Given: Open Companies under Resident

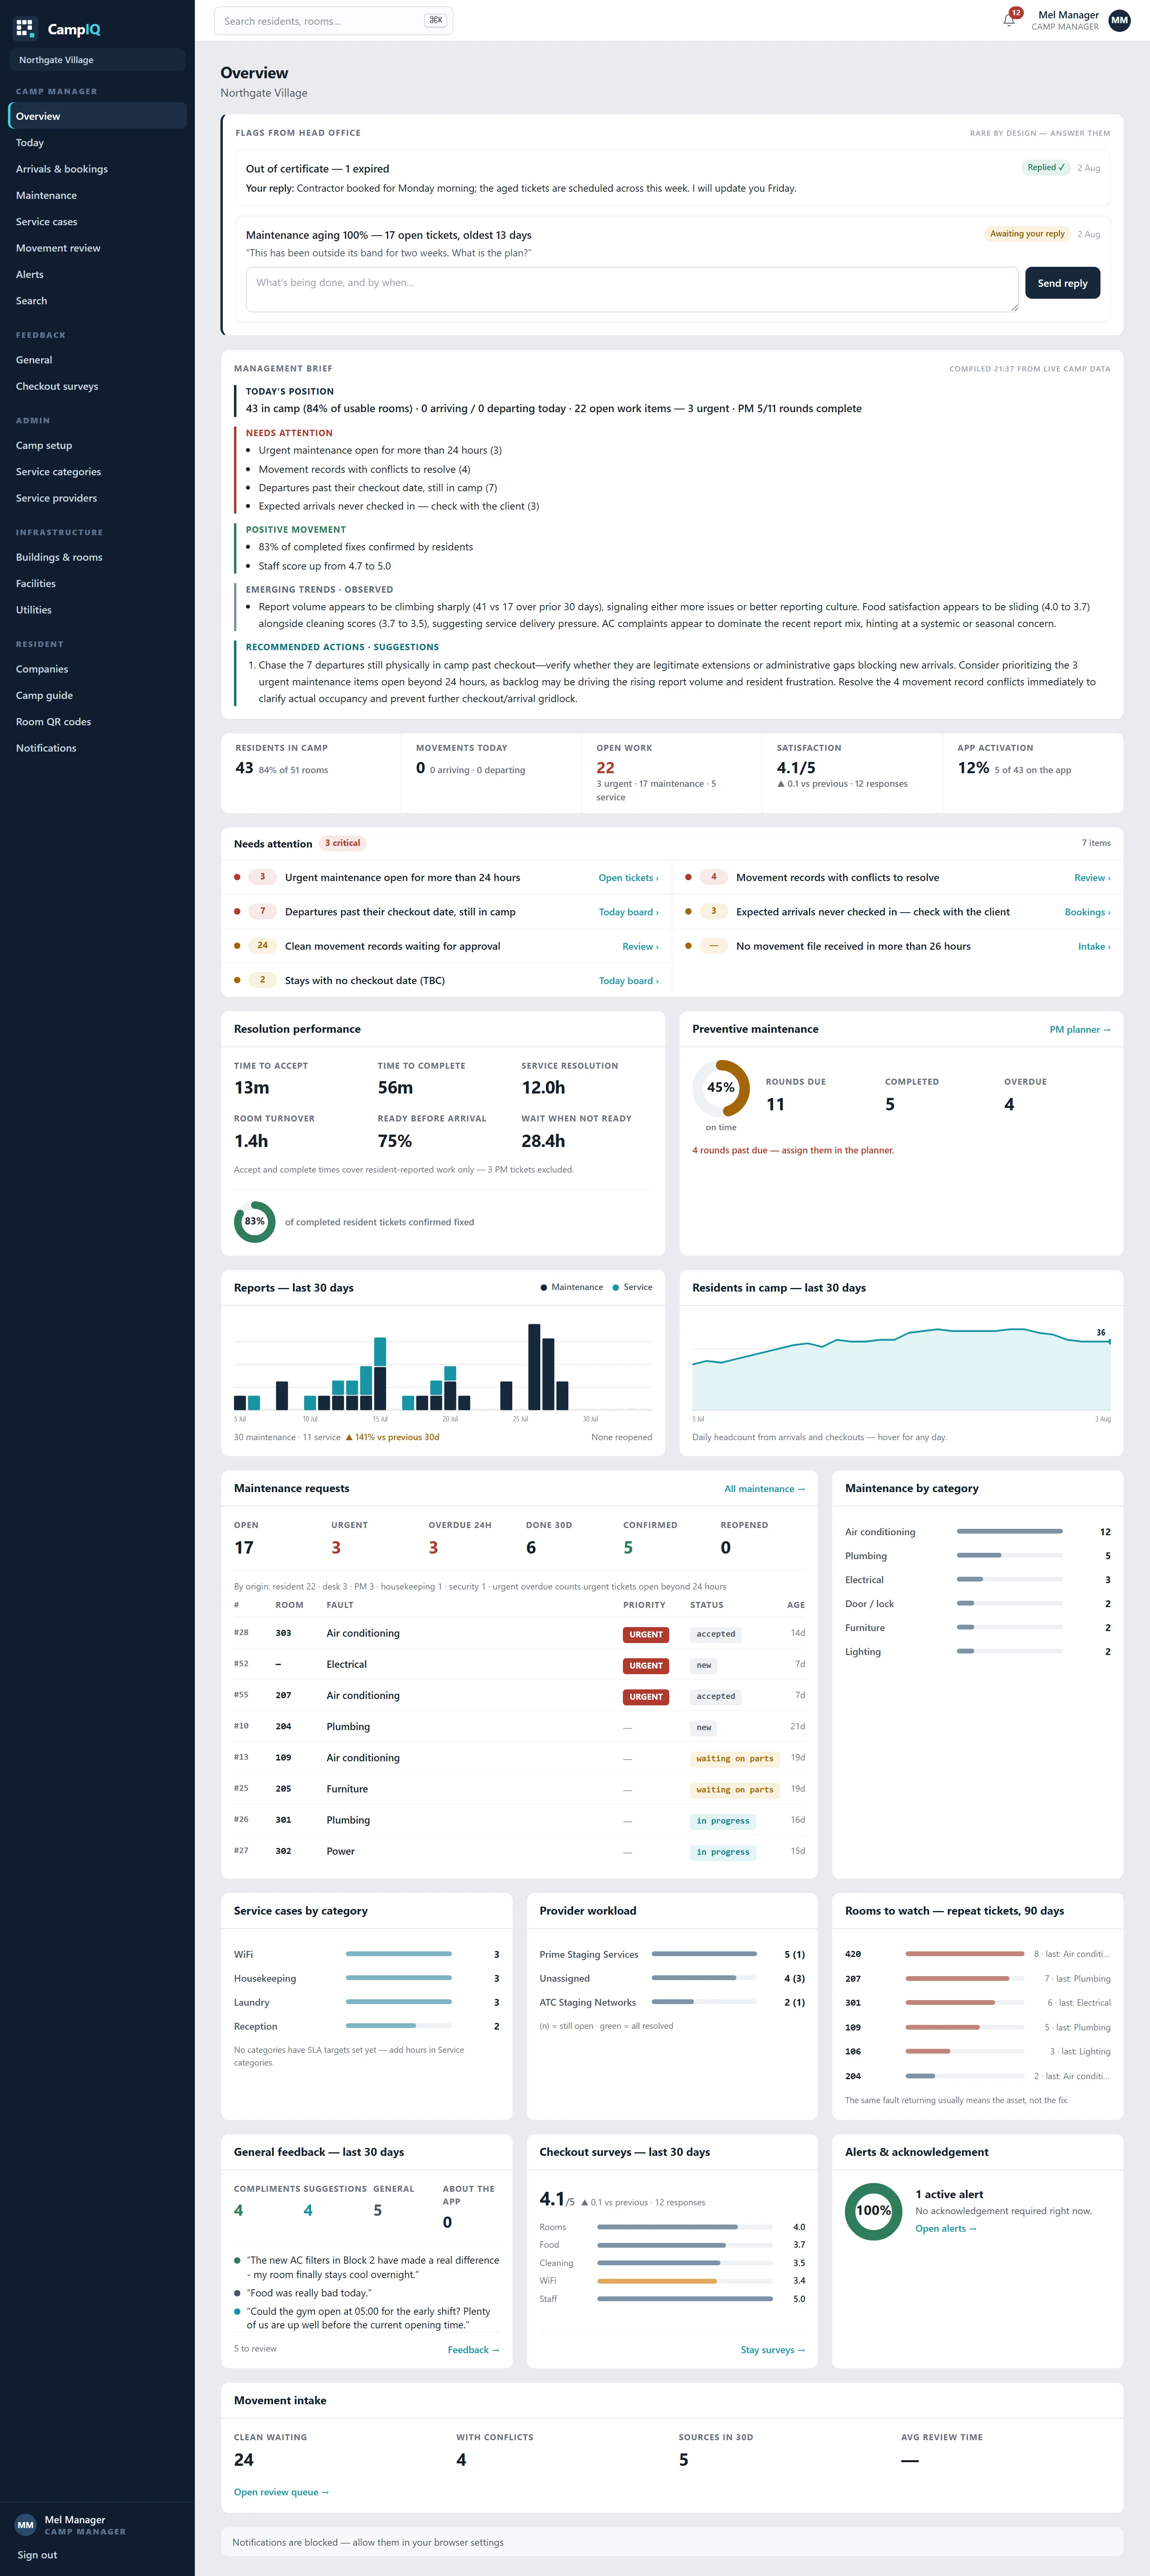Looking at the screenshot, I should coord(98,669).
